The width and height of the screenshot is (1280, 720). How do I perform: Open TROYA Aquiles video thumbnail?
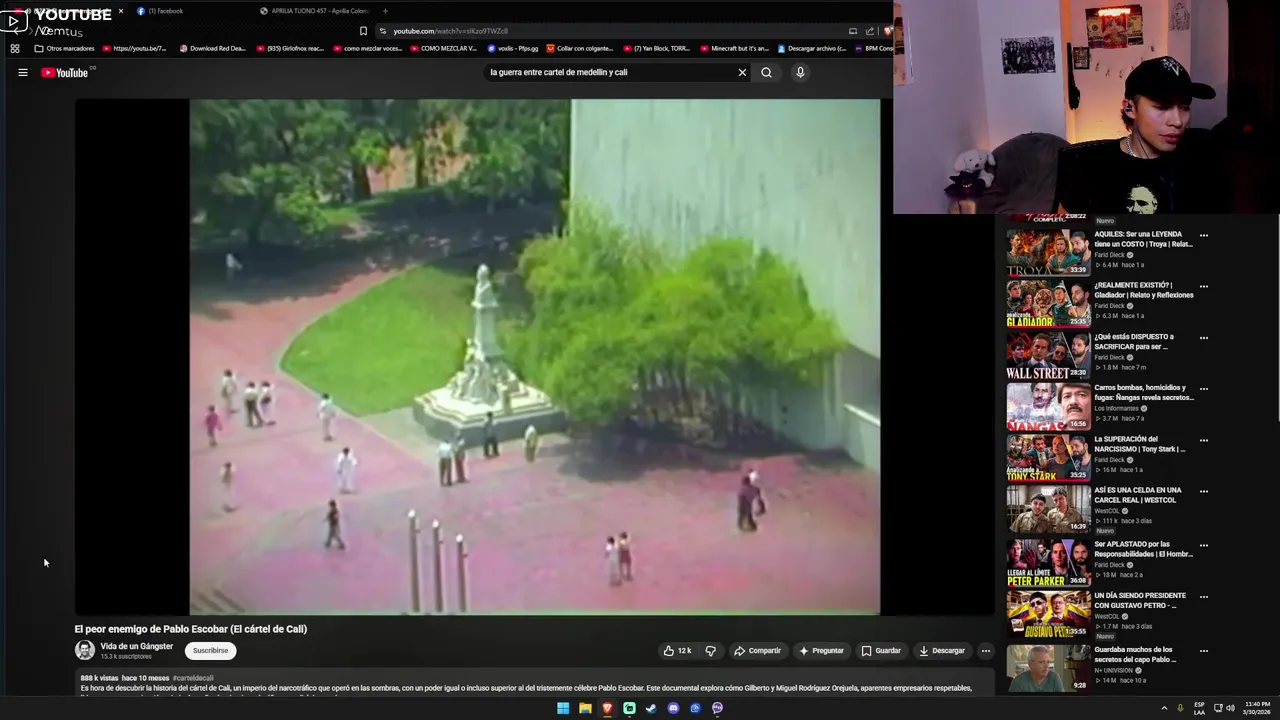tap(1048, 253)
